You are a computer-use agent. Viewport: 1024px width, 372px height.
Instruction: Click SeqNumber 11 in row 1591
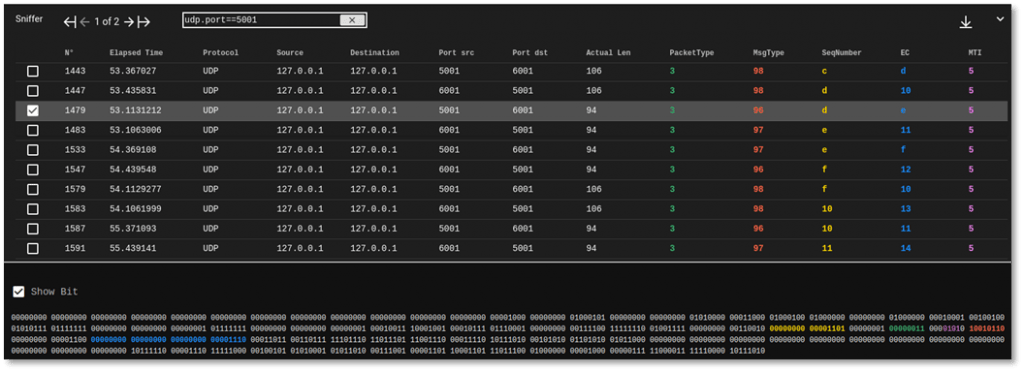(x=827, y=249)
